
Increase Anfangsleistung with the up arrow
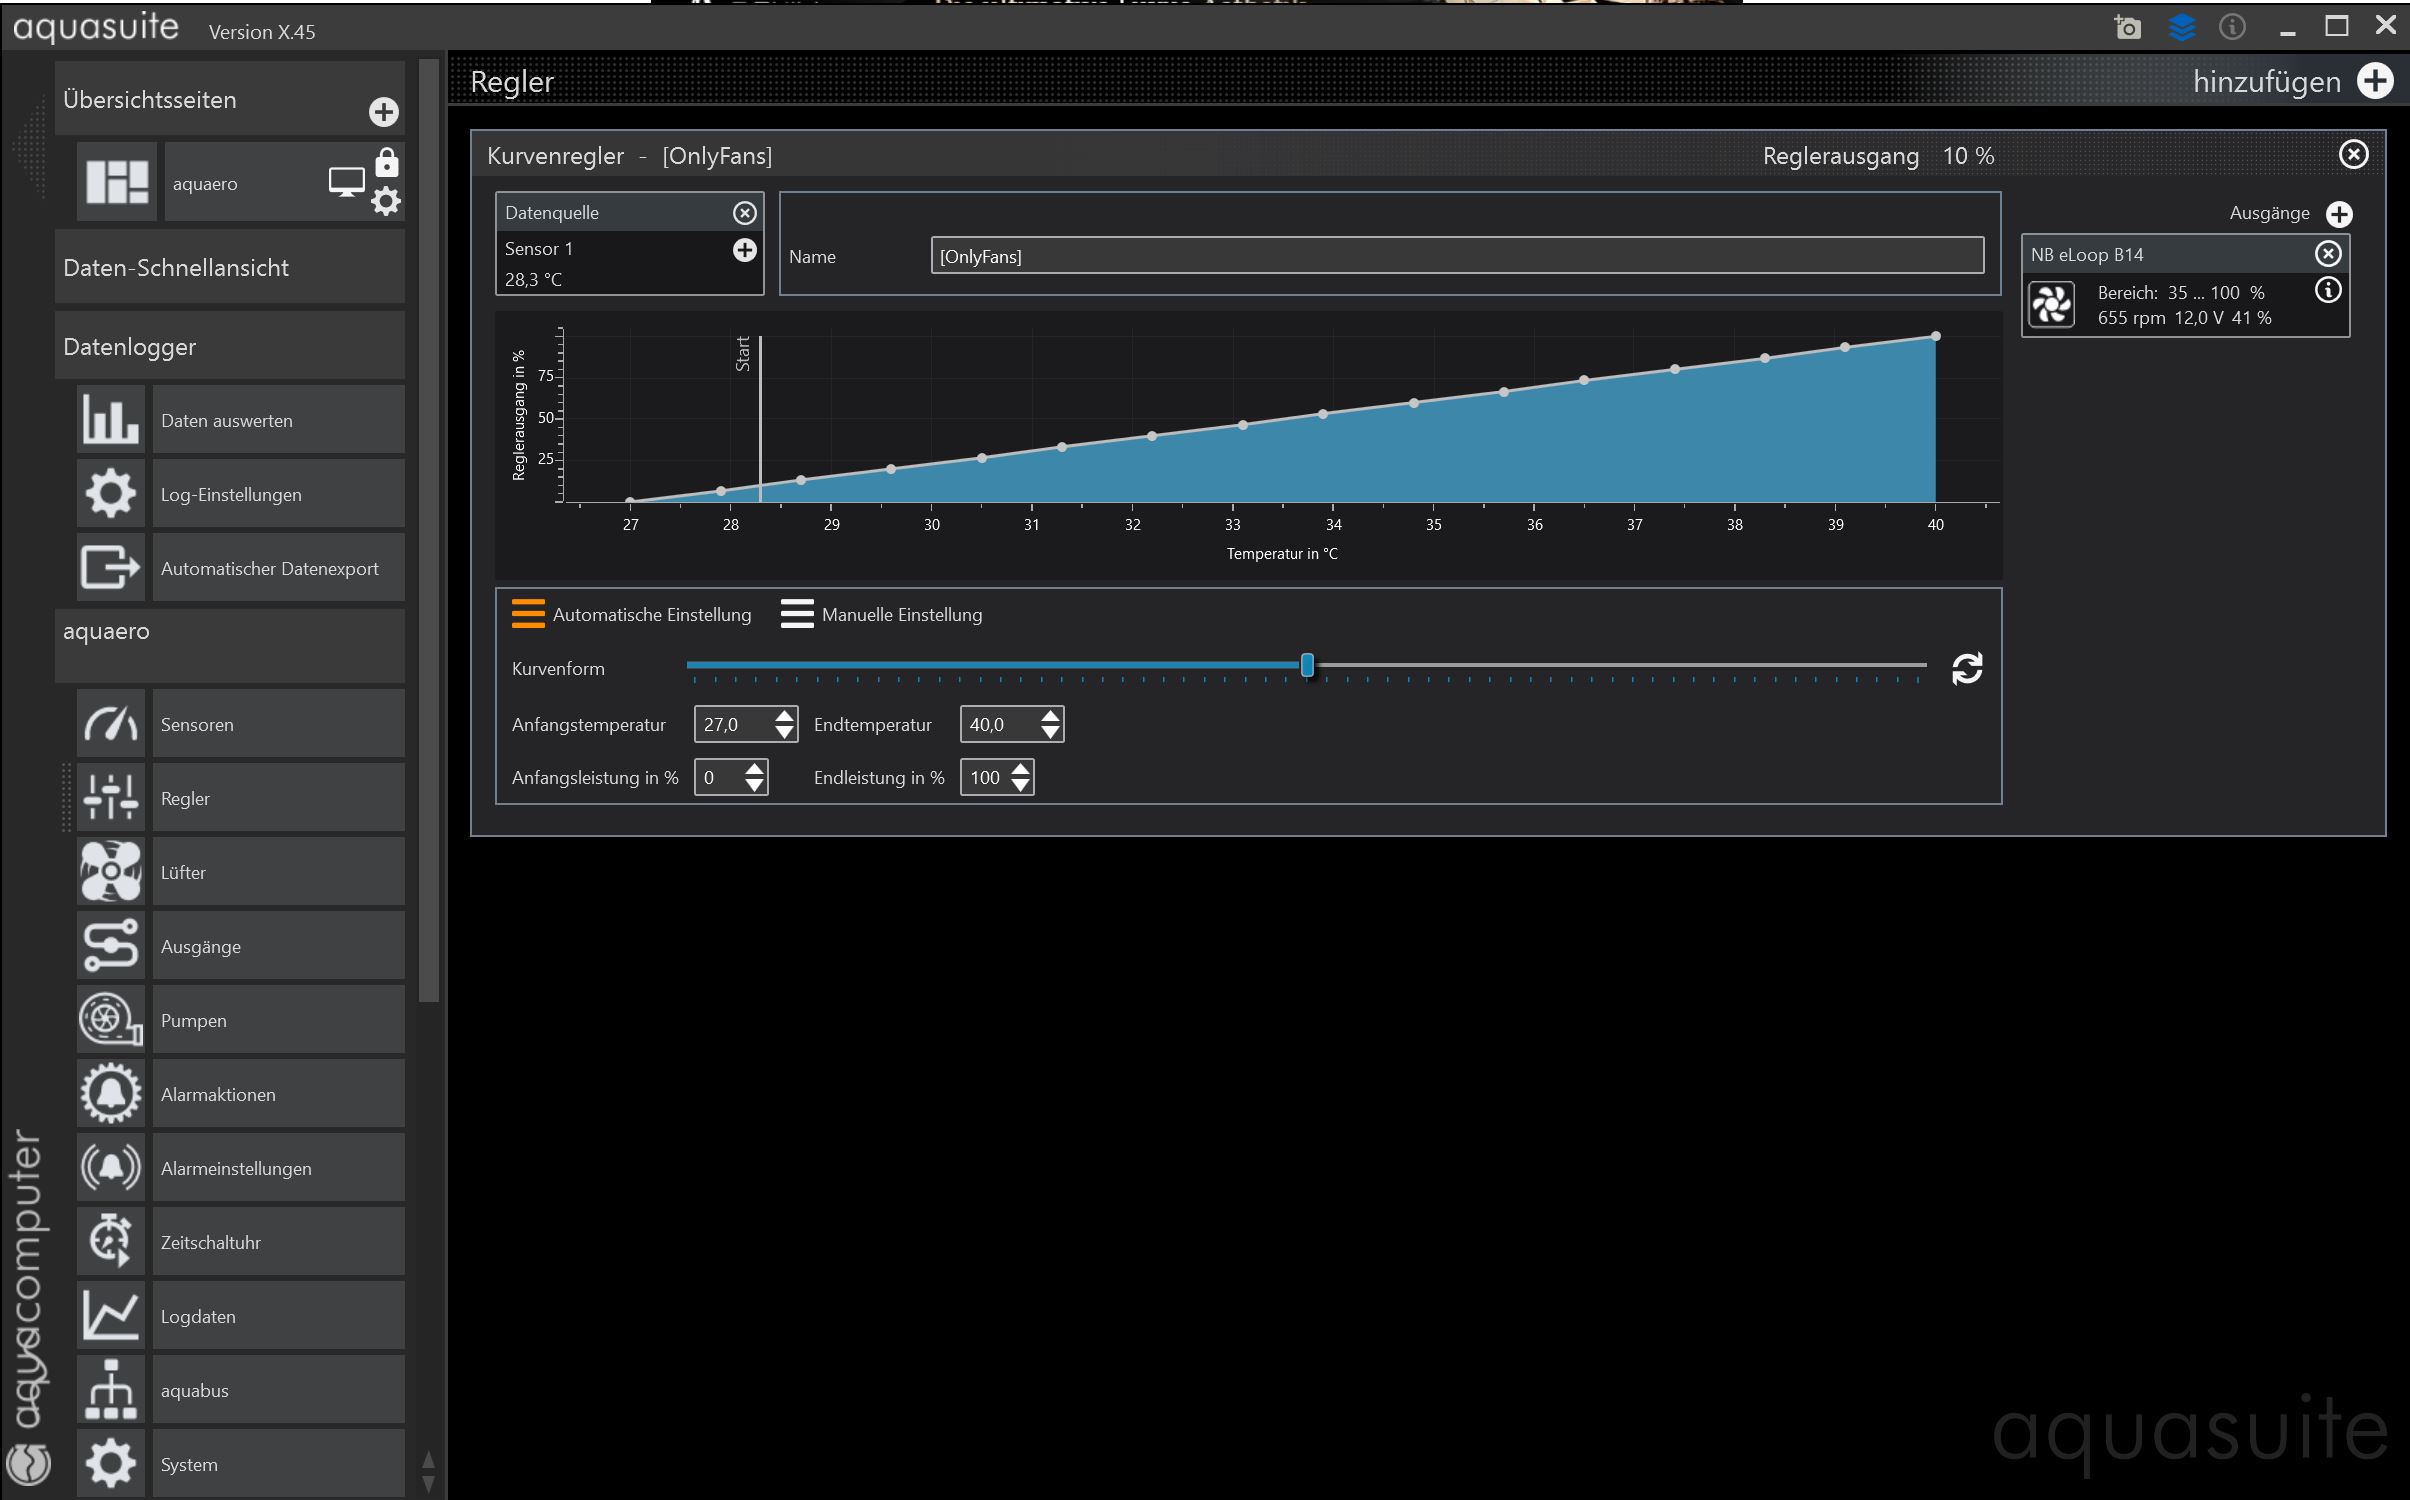pos(755,769)
